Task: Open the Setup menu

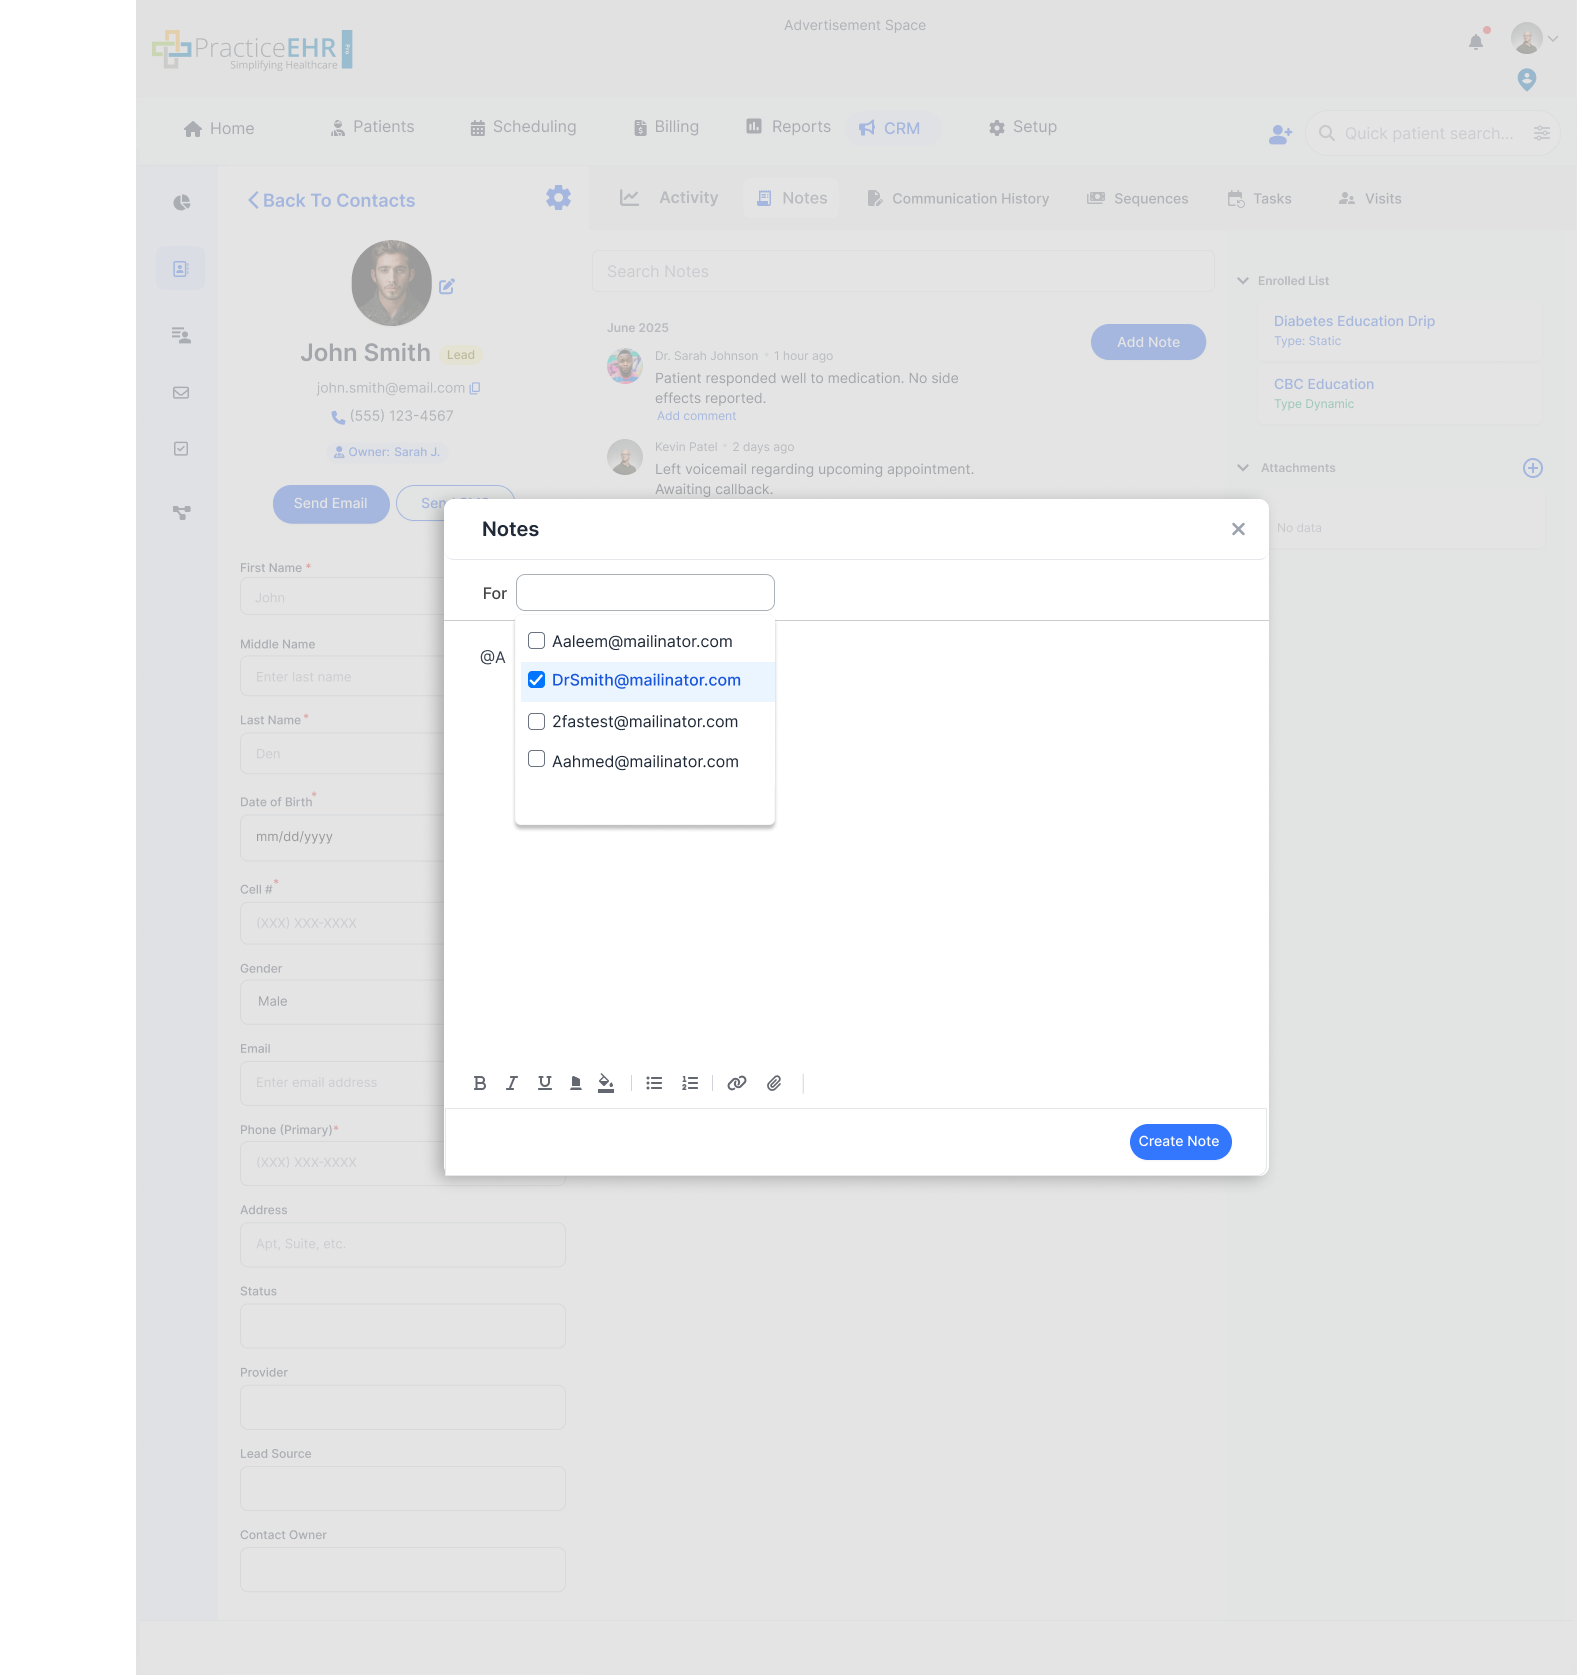Action: (1023, 127)
